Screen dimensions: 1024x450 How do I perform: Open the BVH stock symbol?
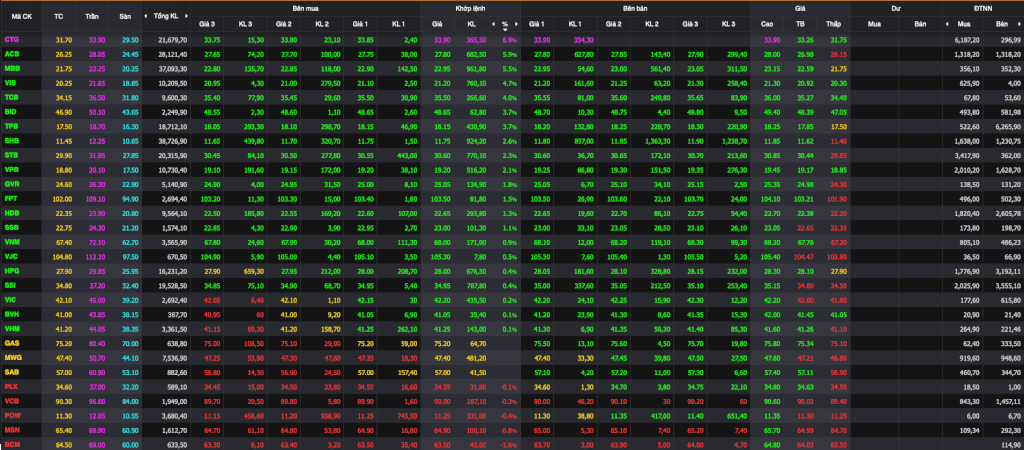[x=11, y=312]
